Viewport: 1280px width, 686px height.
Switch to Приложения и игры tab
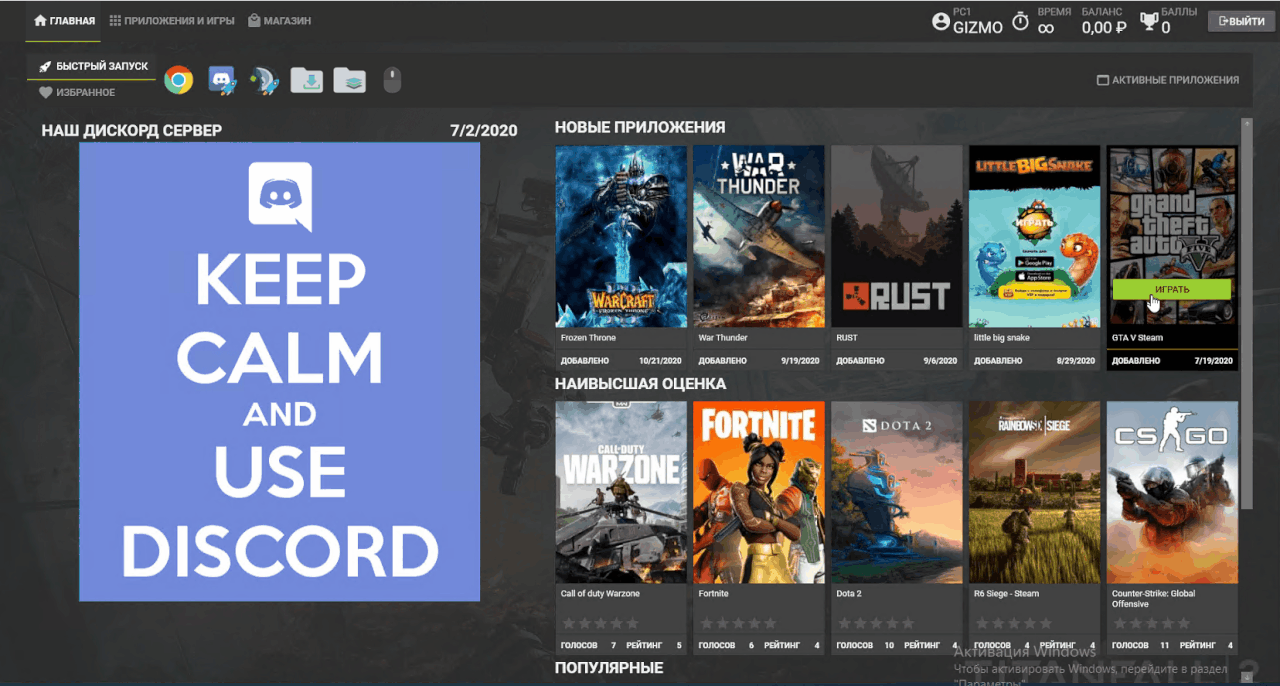click(171, 20)
